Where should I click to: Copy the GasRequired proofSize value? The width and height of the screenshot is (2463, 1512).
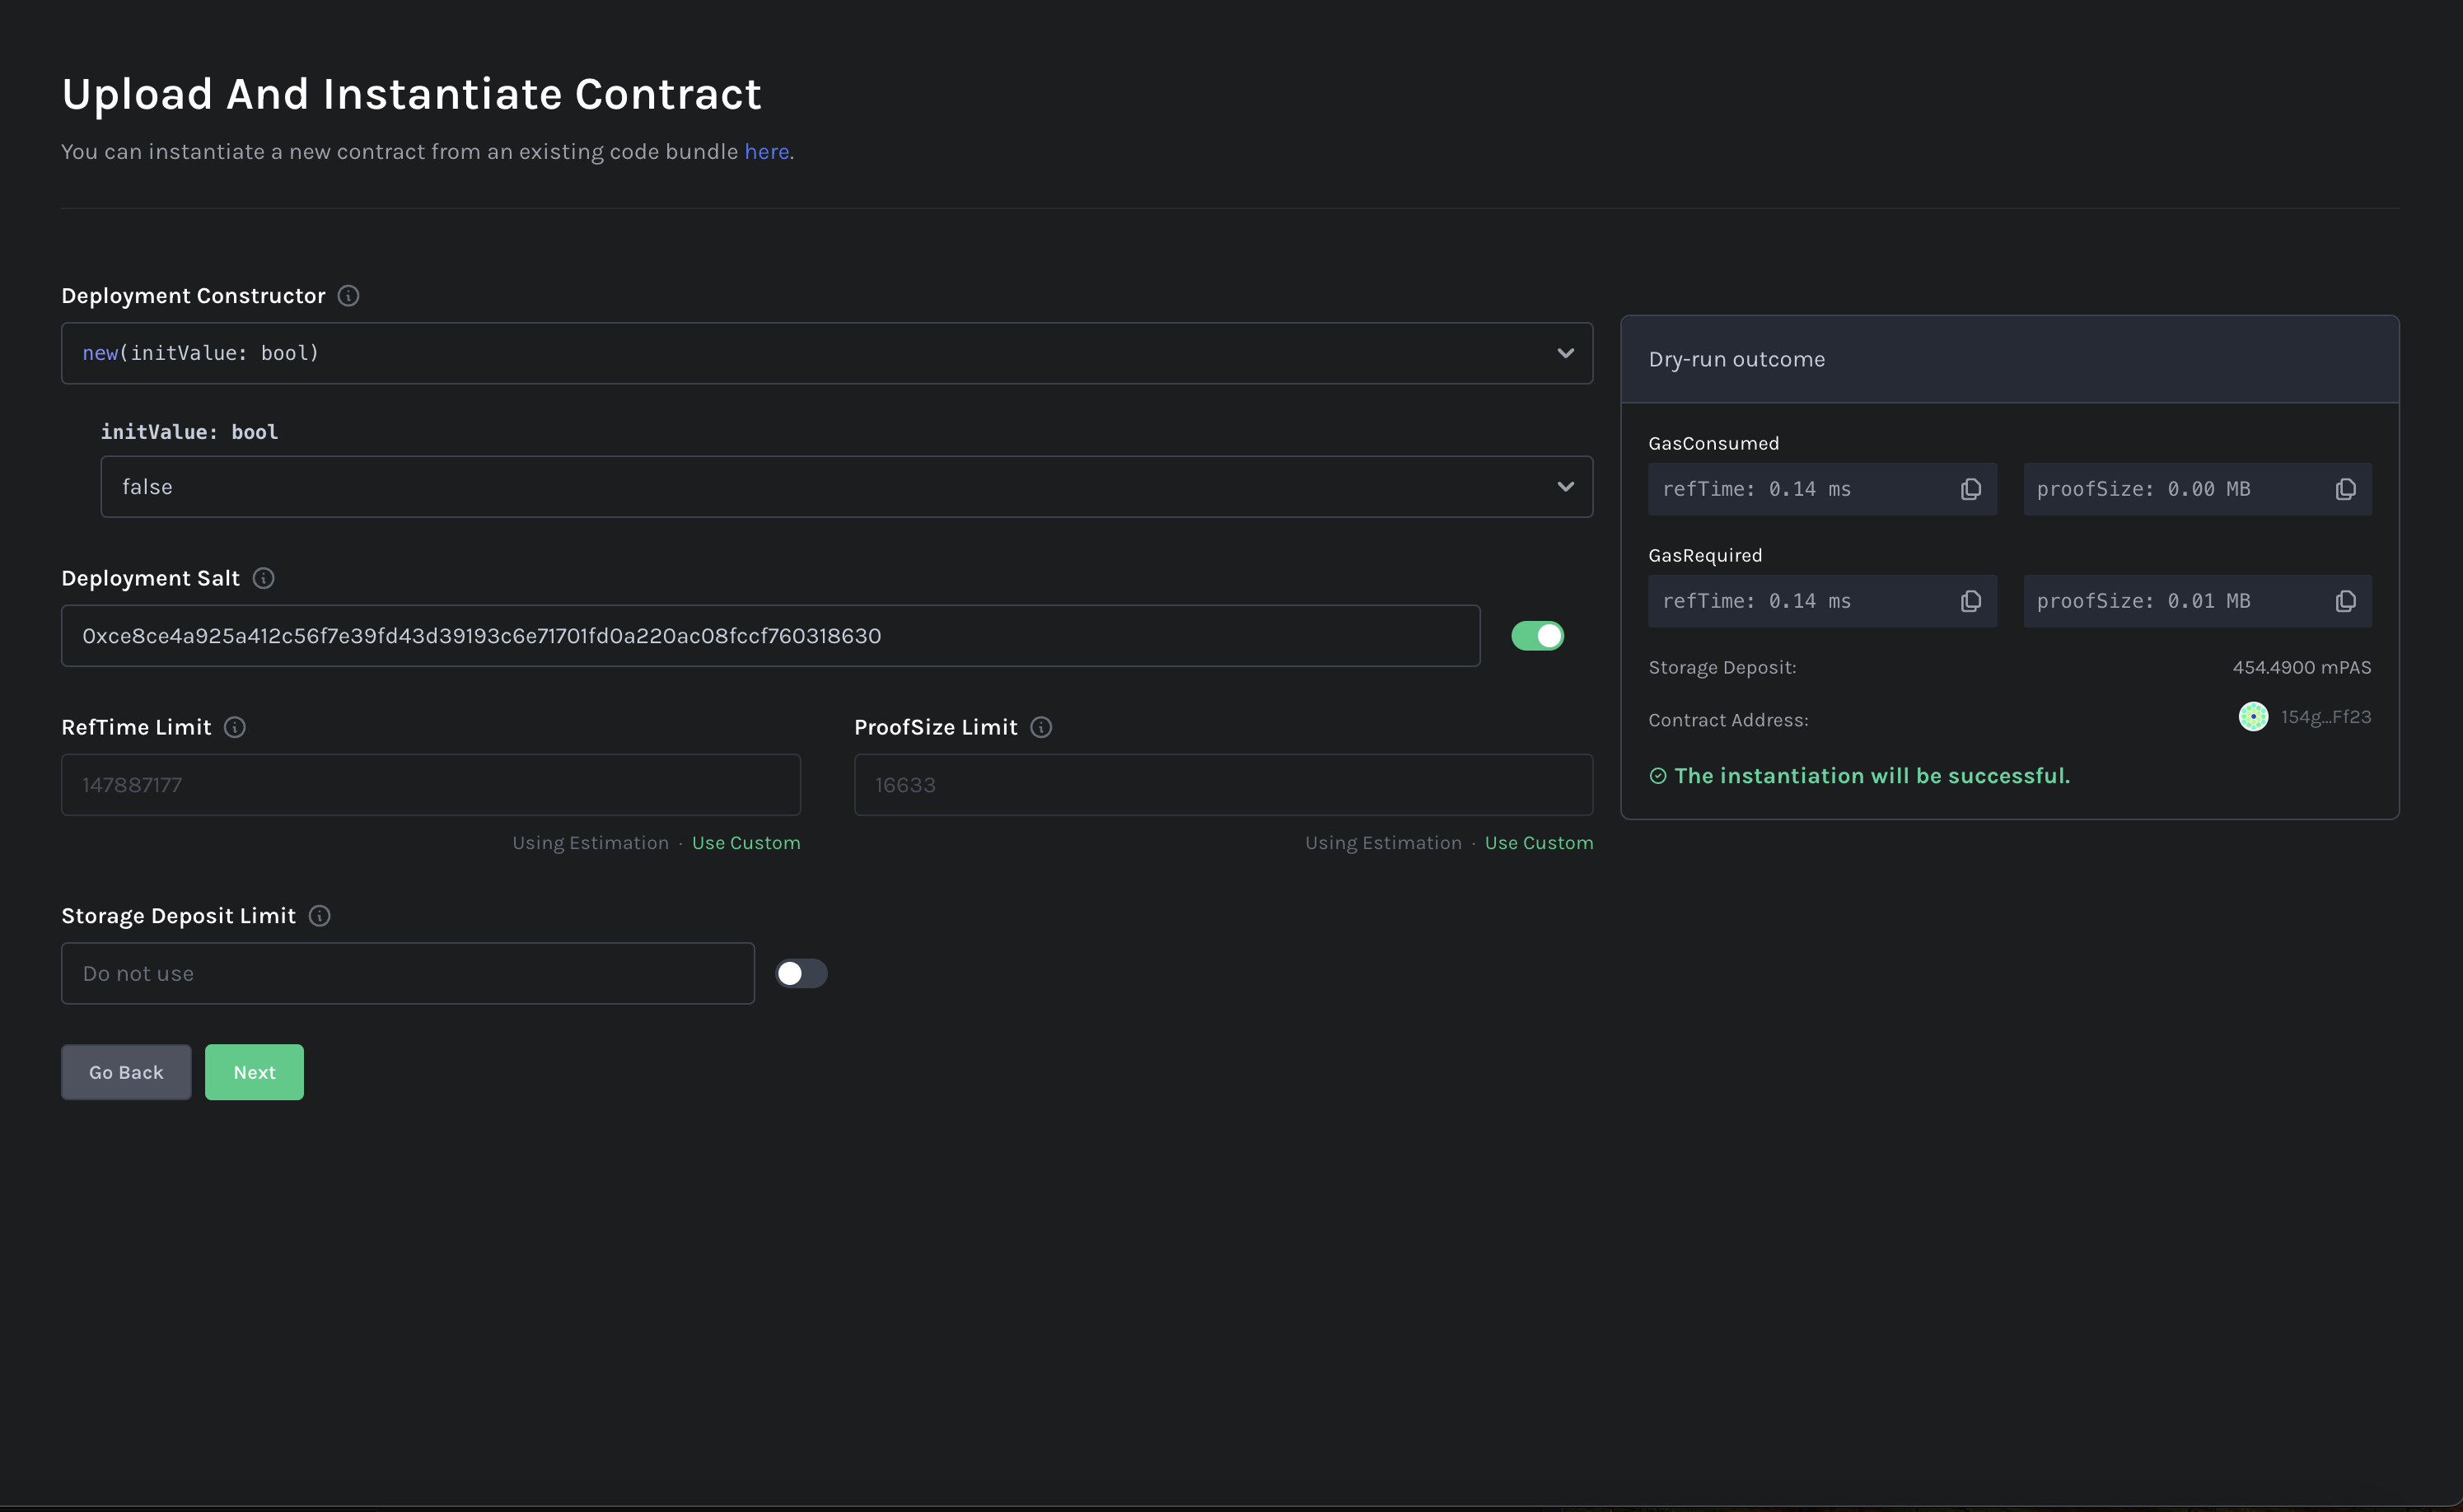pos(2345,601)
